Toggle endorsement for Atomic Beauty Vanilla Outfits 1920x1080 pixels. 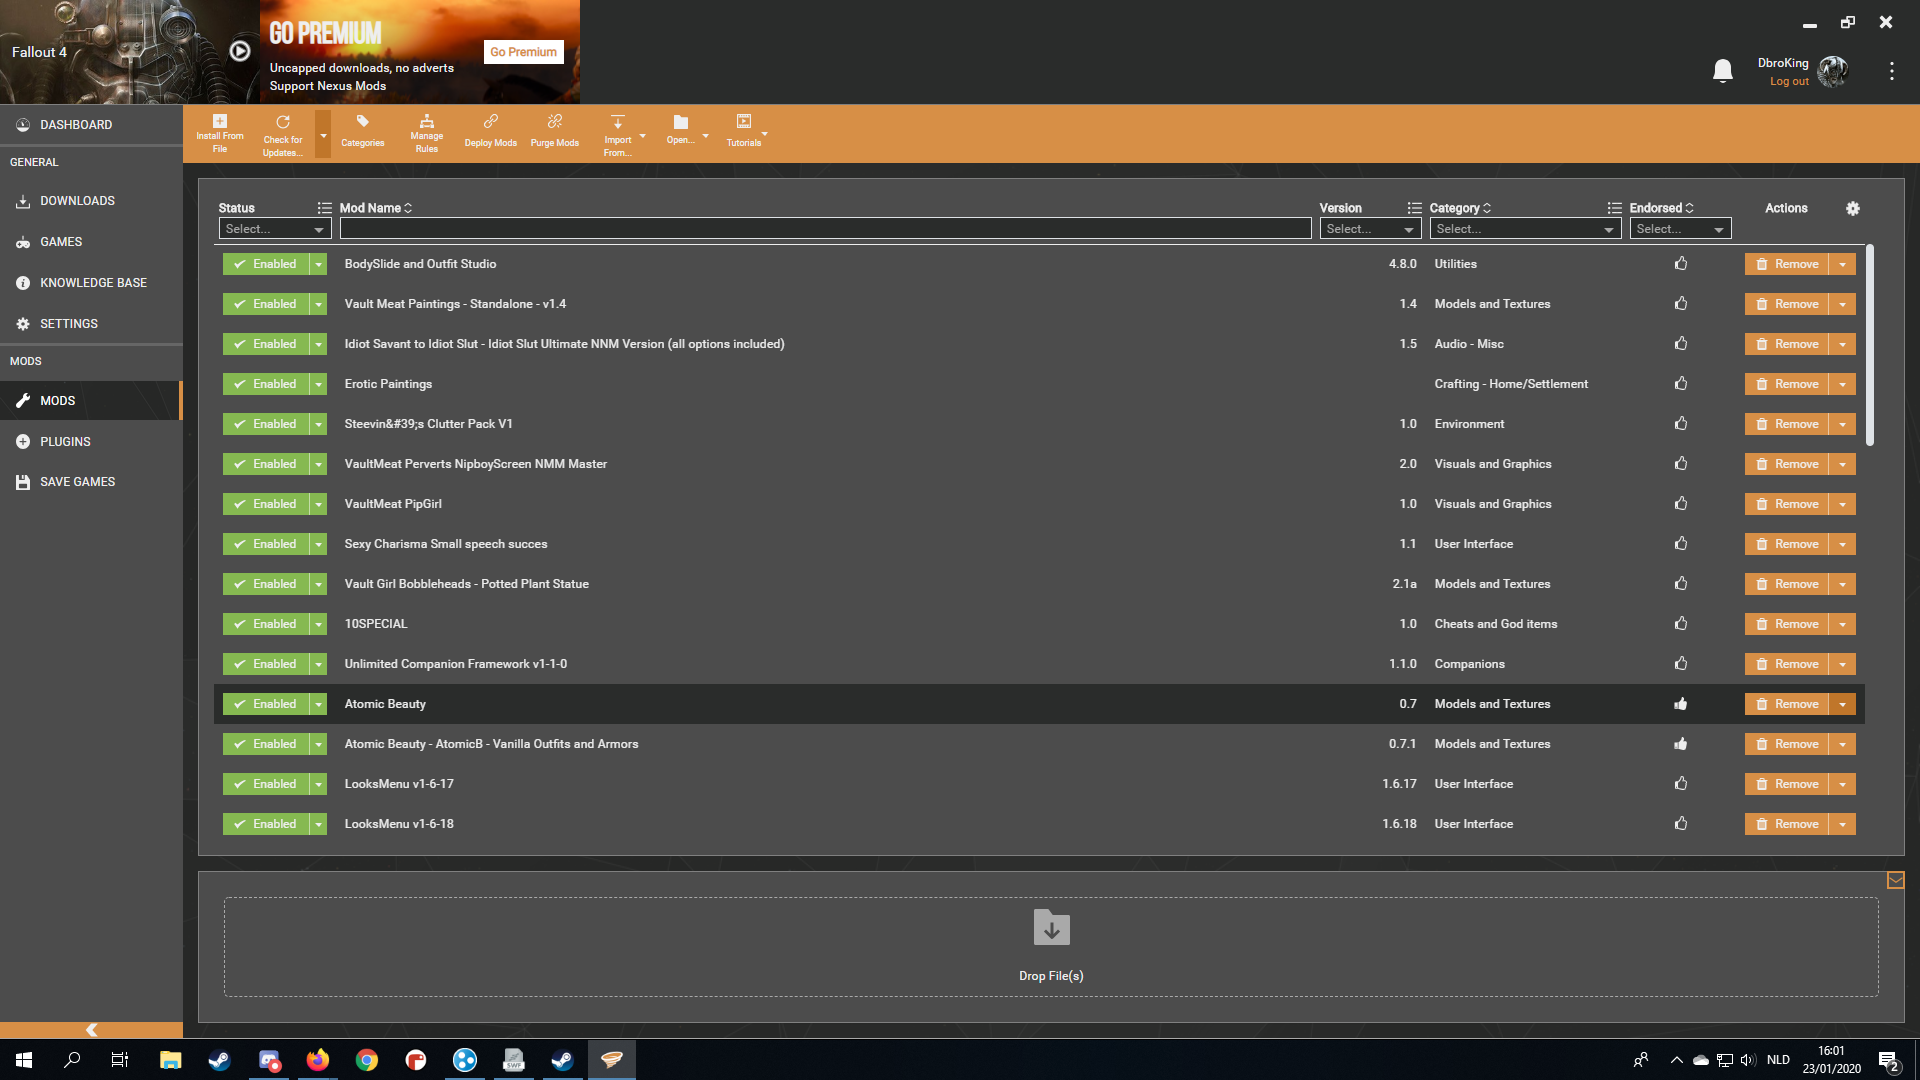coord(1681,744)
